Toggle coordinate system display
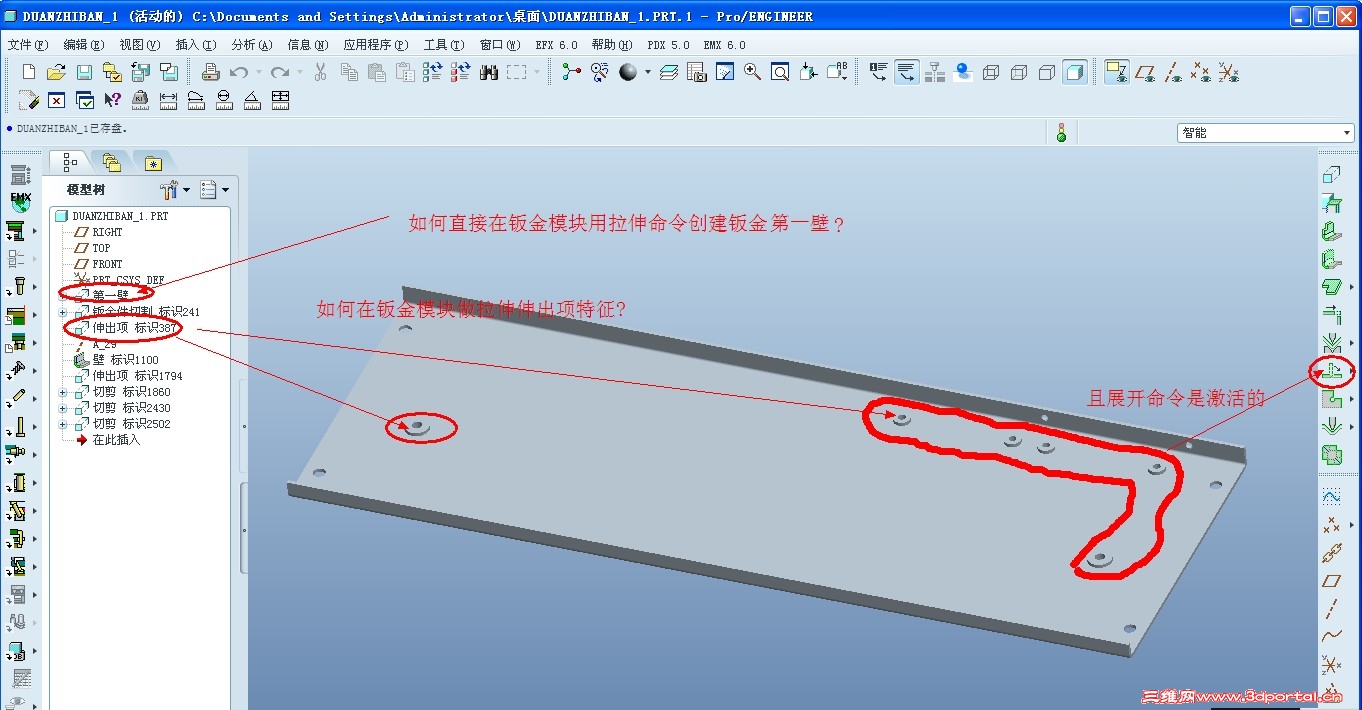The image size is (1362, 710). (1226, 71)
